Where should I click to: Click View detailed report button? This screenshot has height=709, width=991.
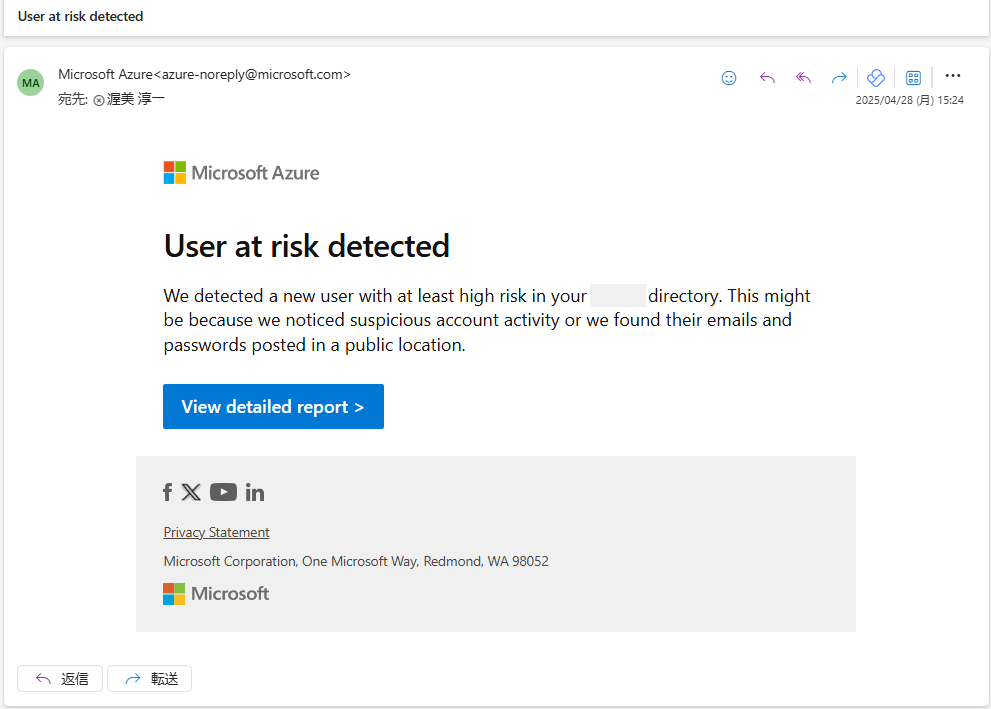point(273,406)
